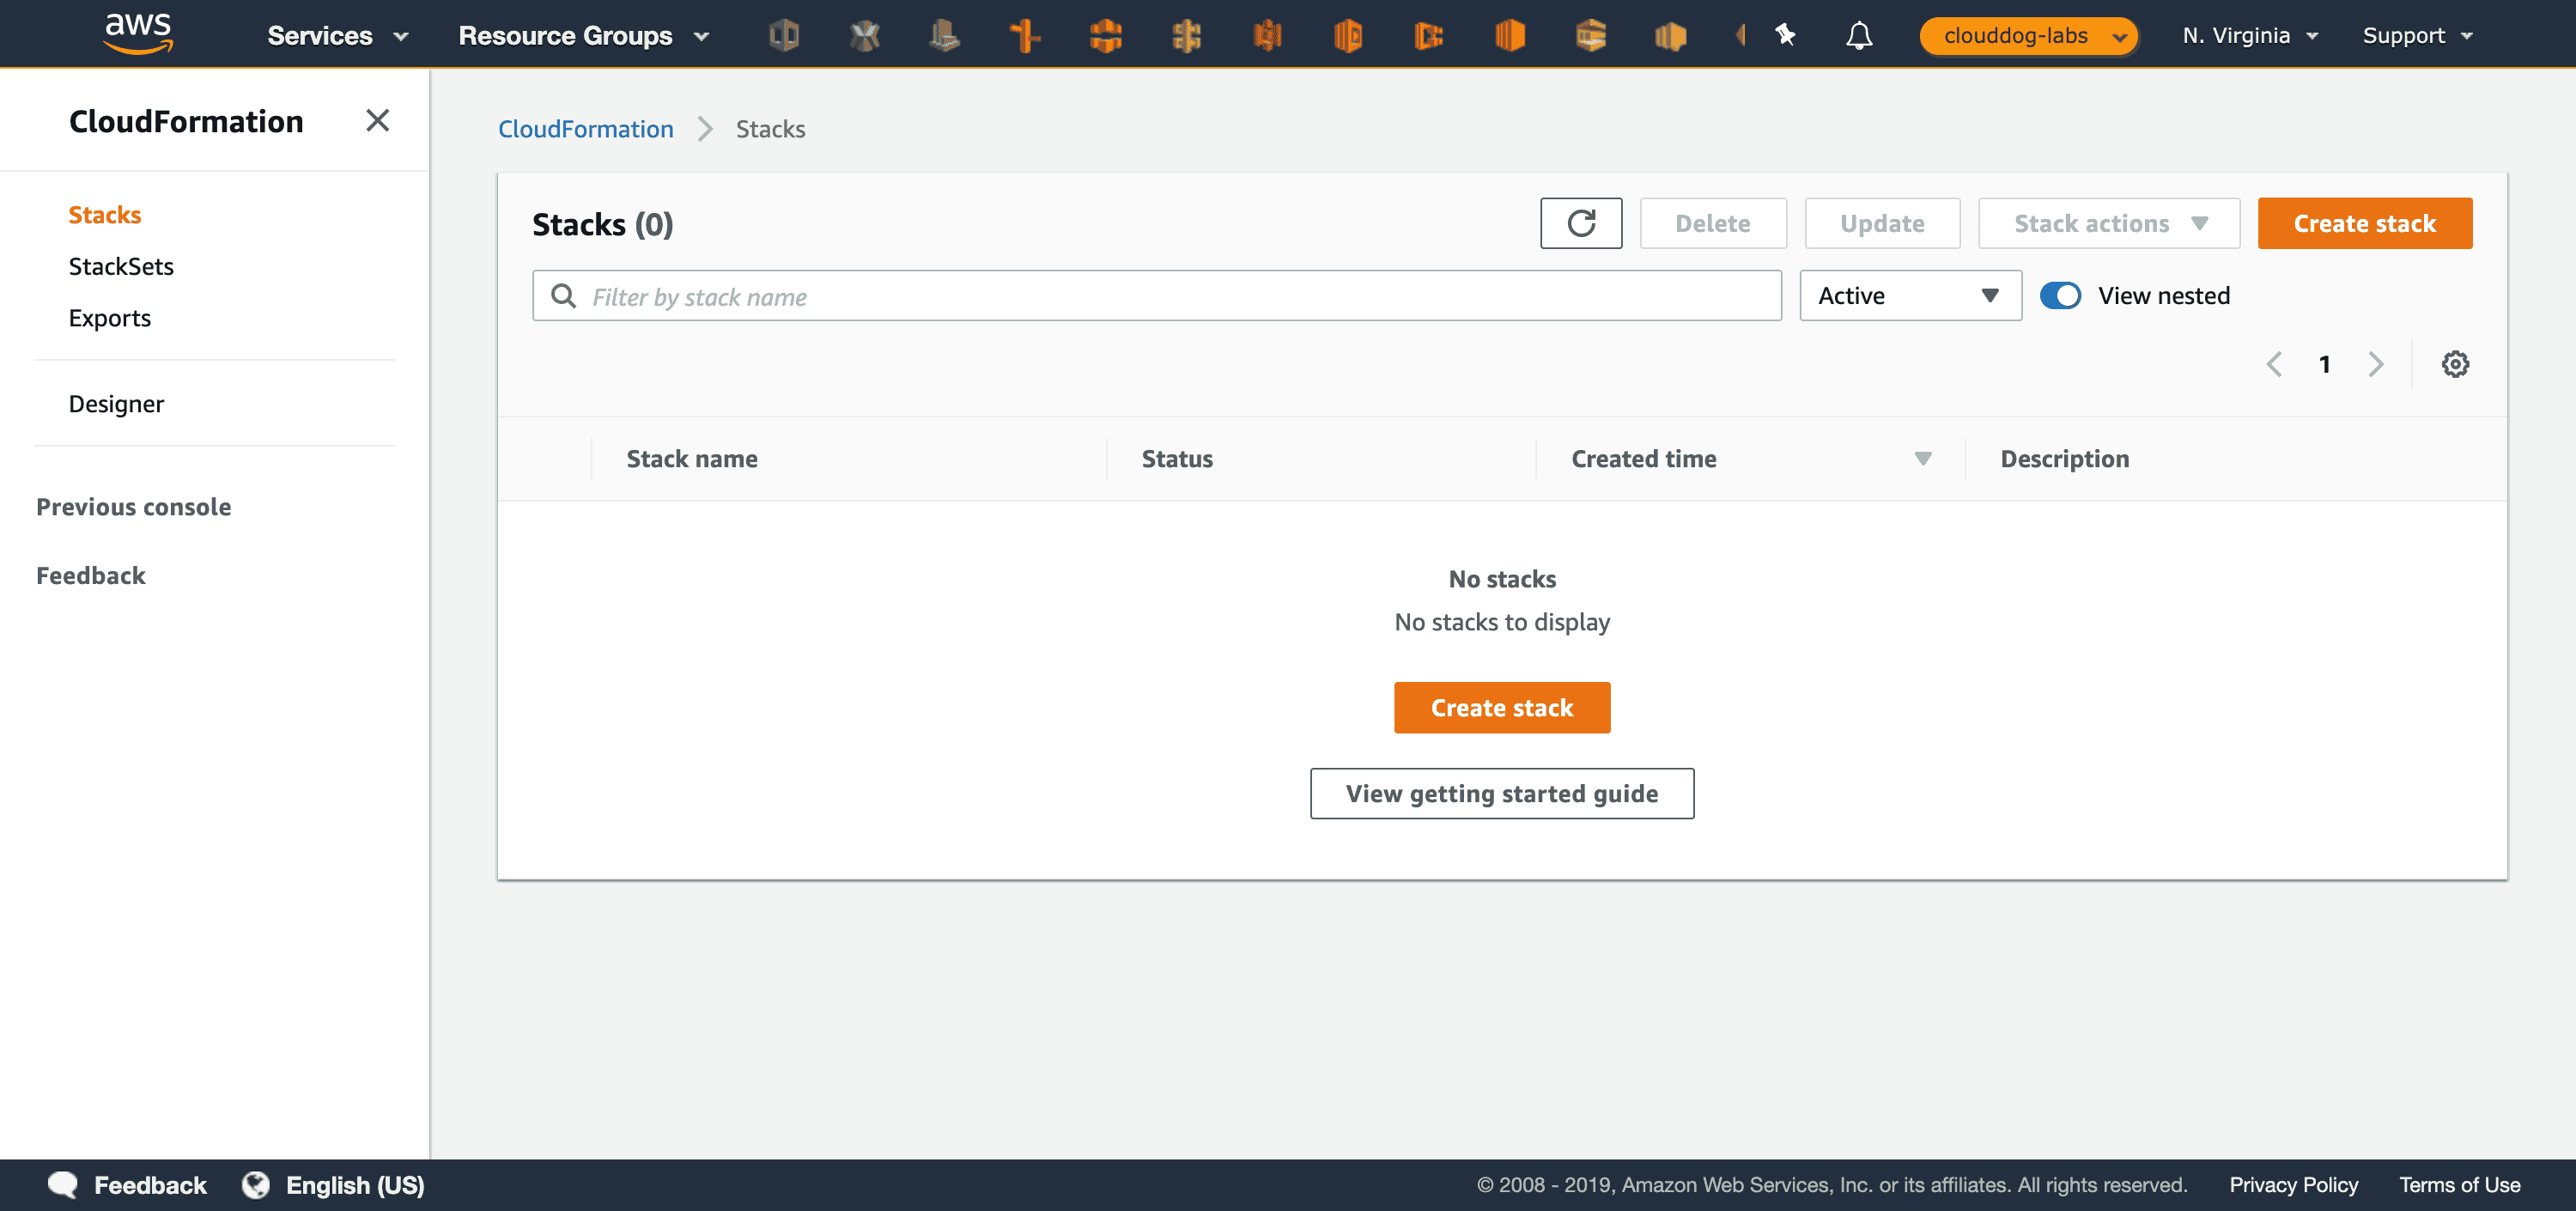2576x1211 pixels.
Task: Click the first pinned AWS service shortcut
Action: coord(785,35)
